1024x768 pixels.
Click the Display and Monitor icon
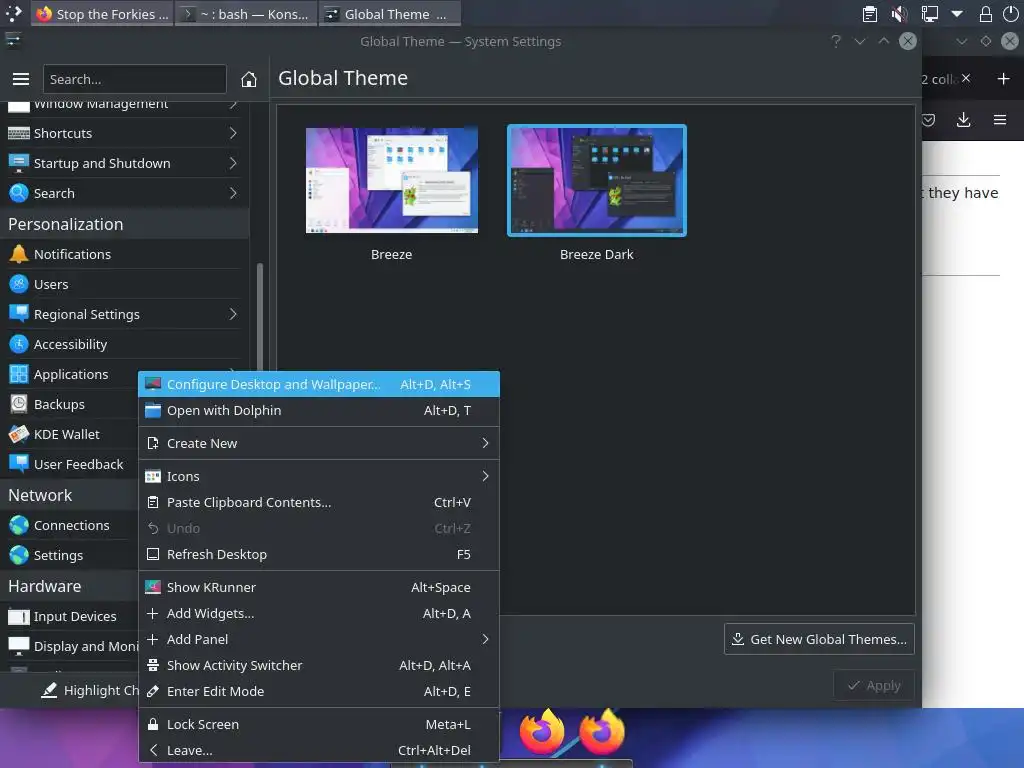(18, 647)
